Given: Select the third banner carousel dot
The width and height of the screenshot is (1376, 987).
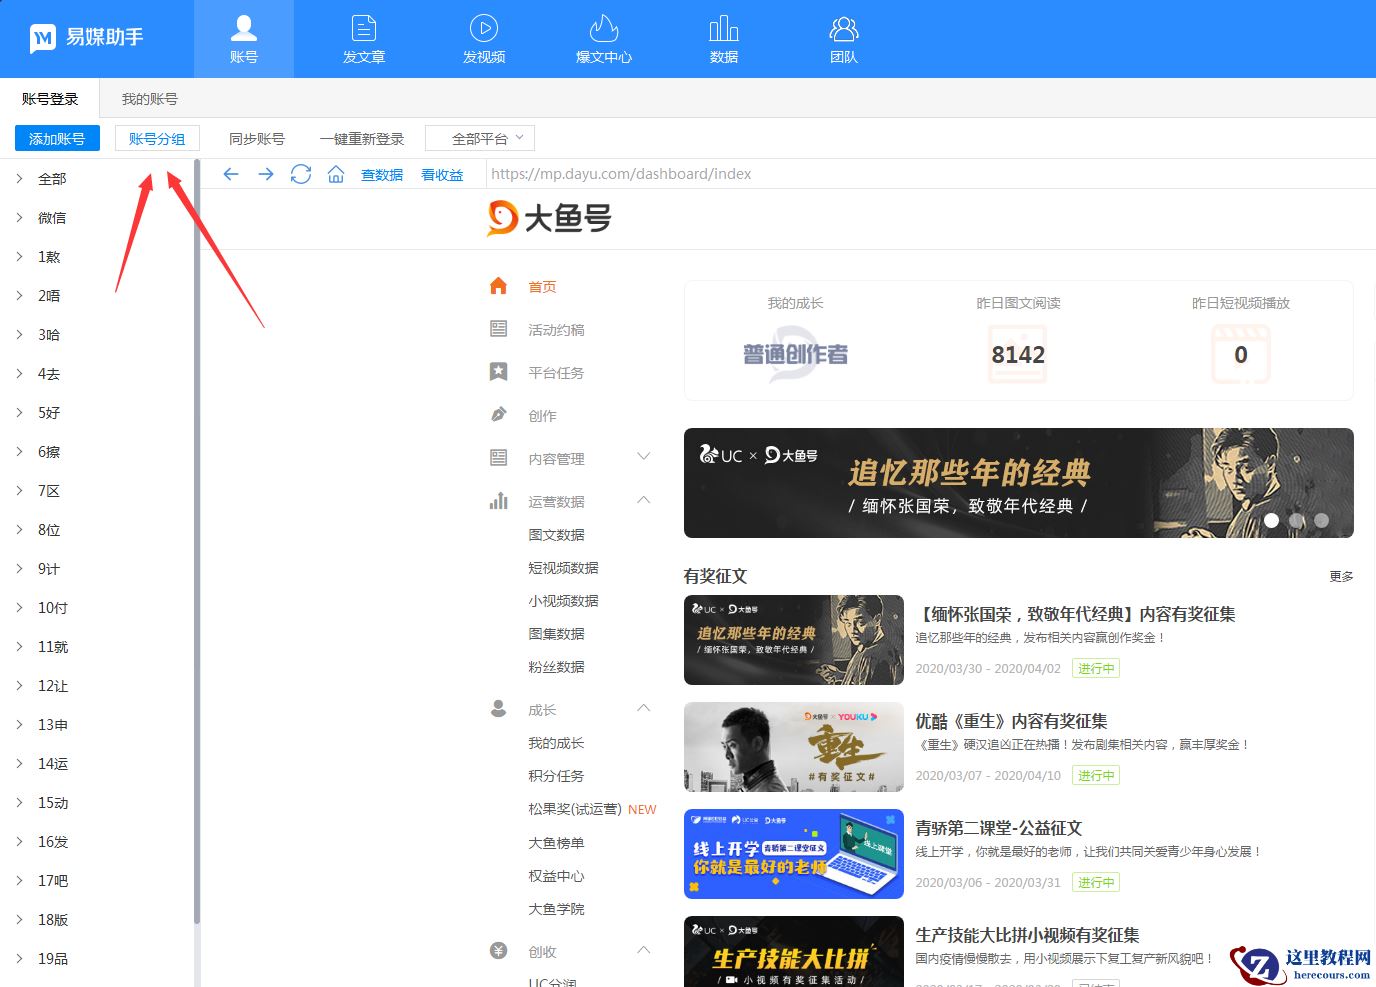Looking at the screenshot, I should pyautogui.click(x=1322, y=520).
